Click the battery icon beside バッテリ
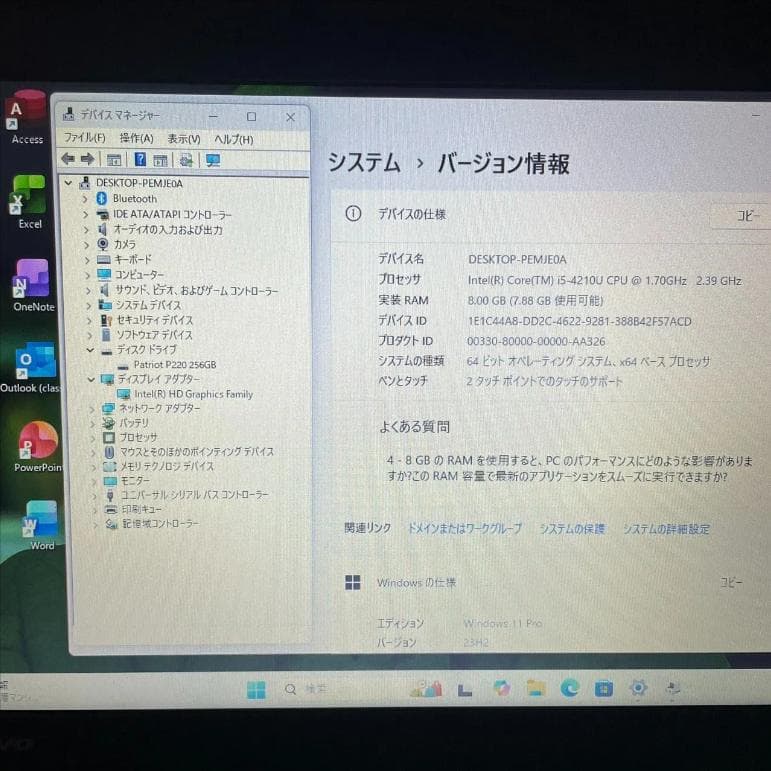 point(108,422)
